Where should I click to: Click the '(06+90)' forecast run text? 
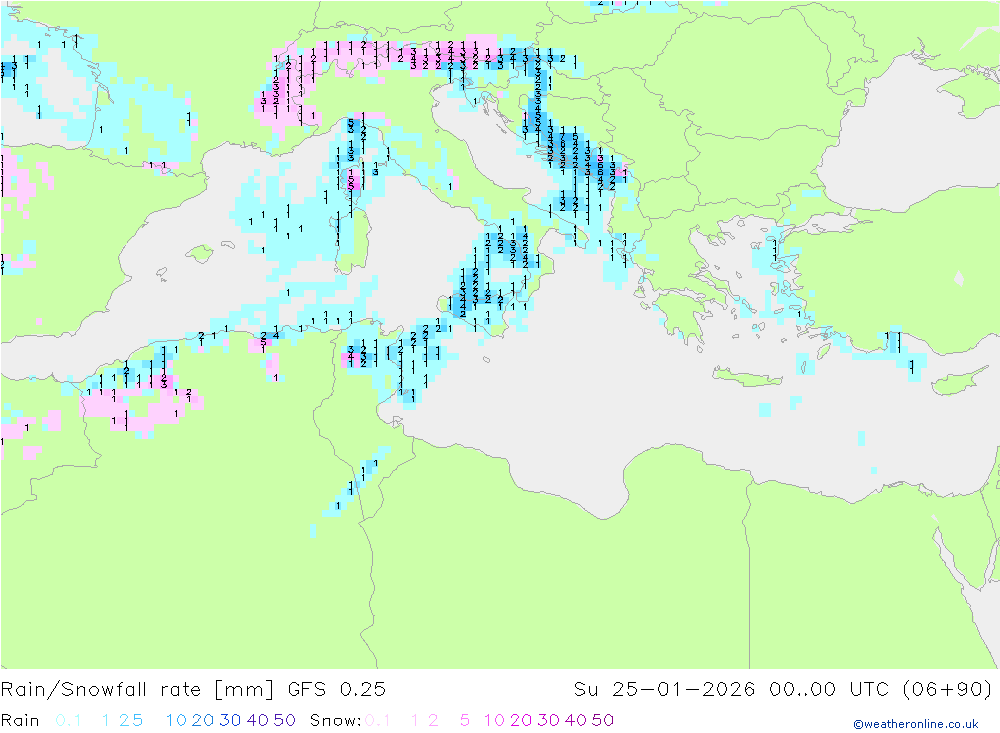(947, 690)
